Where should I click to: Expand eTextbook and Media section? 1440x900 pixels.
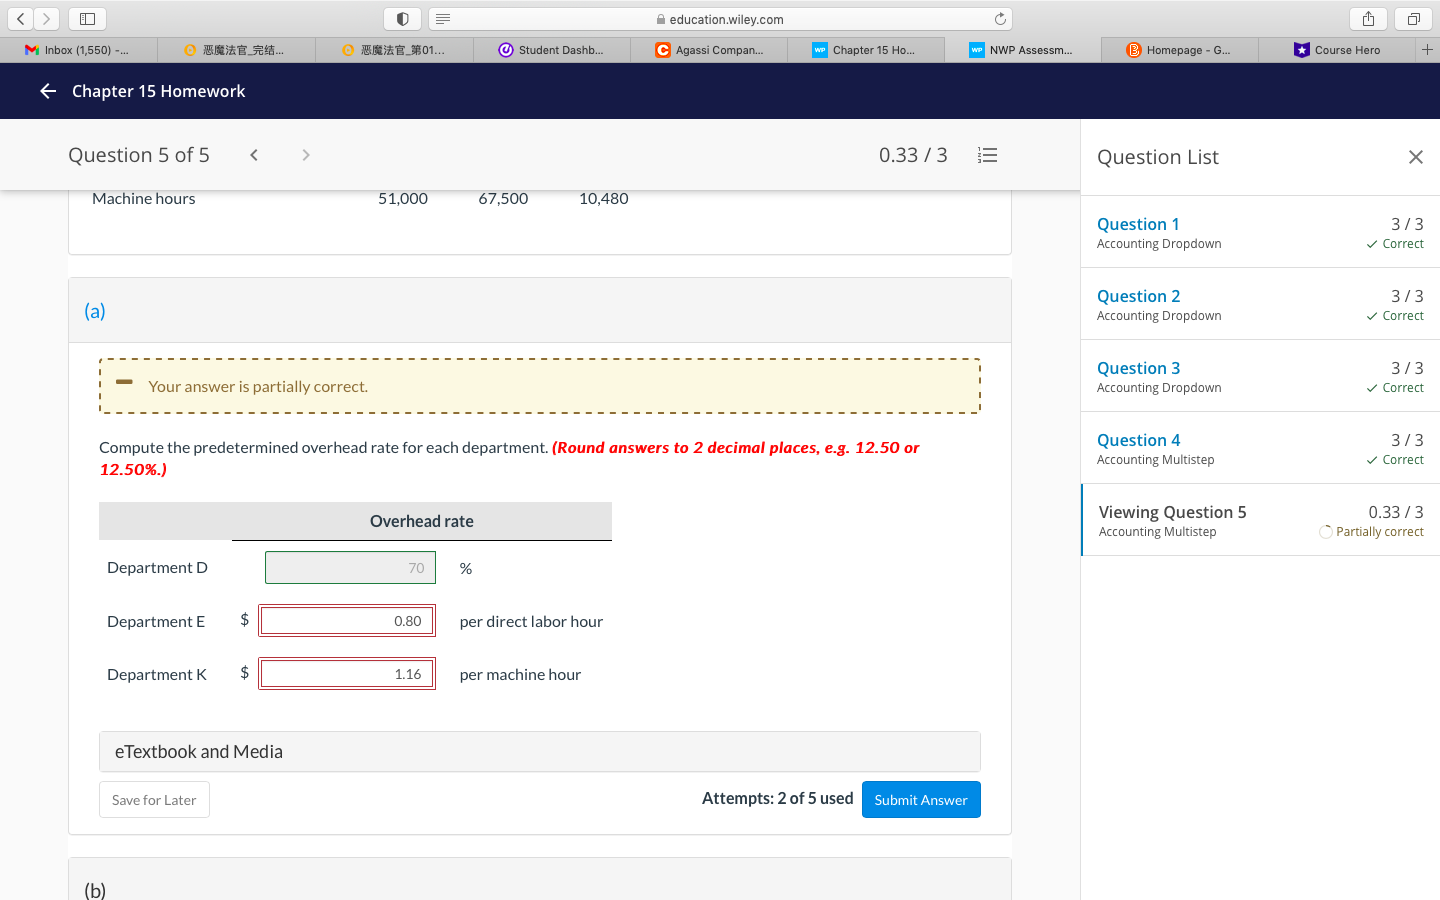[540, 752]
